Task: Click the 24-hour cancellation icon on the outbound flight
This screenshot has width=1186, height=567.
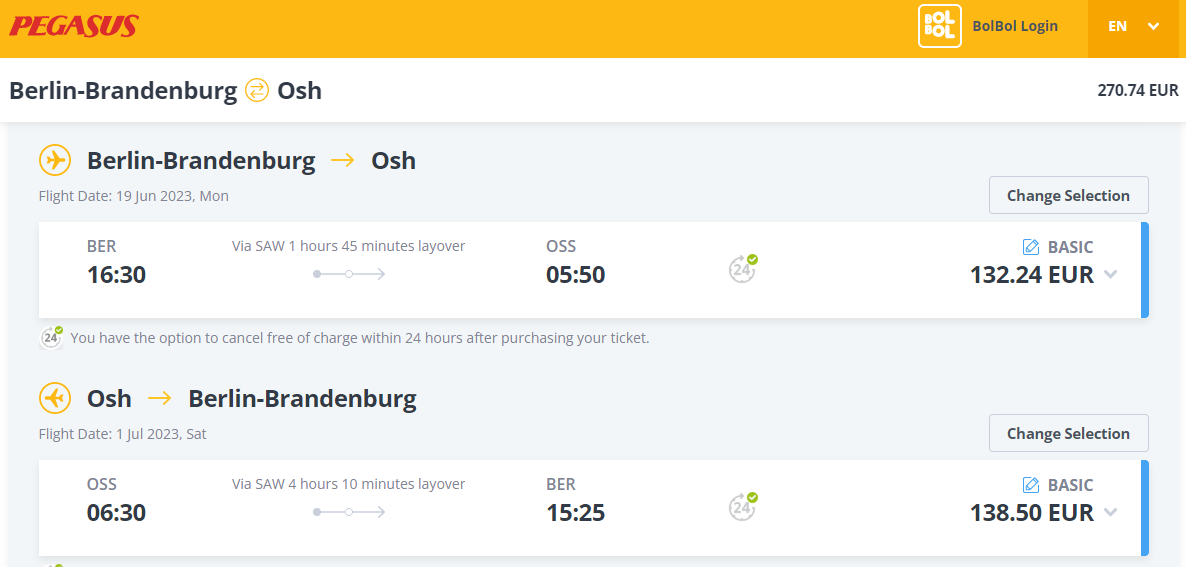Action: click(743, 268)
